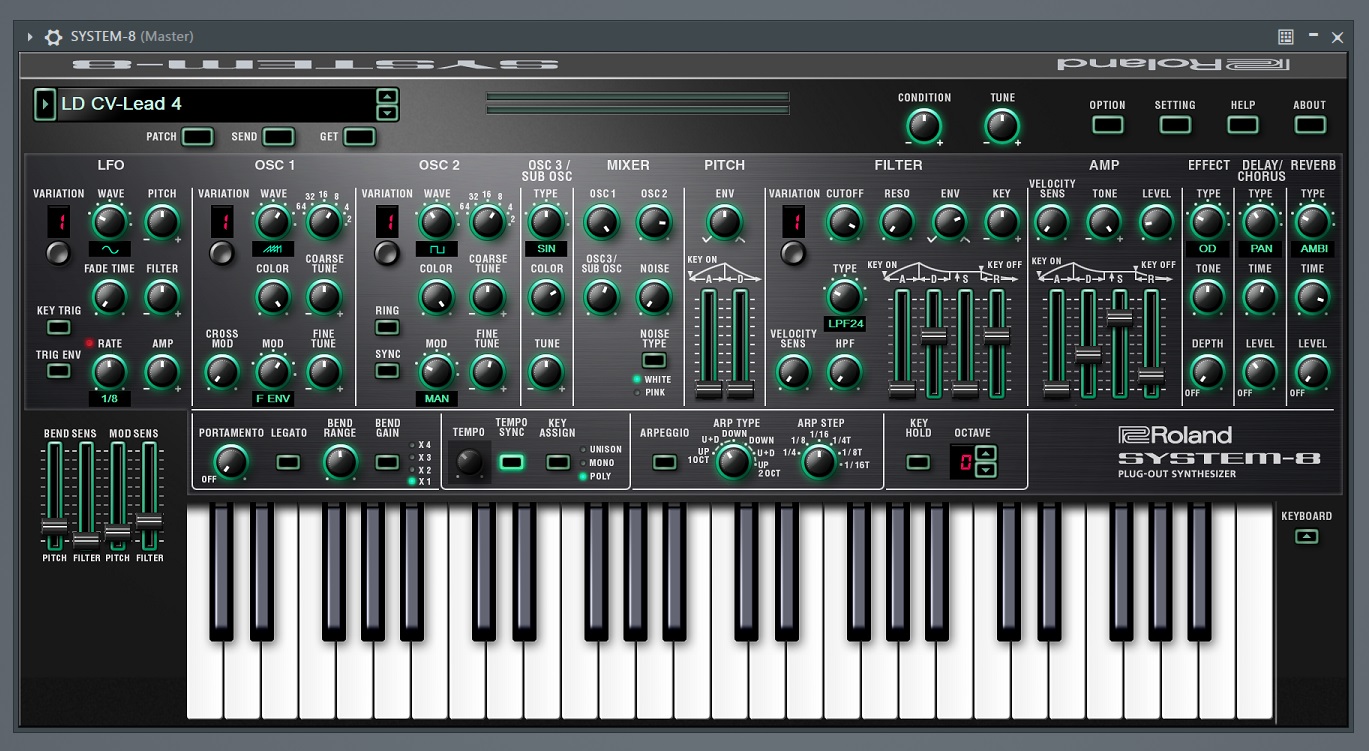Image resolution: width=1369 pixels, height=751 pixels.
Task: Click the OSC 2 variation round button
Action: 387,253
